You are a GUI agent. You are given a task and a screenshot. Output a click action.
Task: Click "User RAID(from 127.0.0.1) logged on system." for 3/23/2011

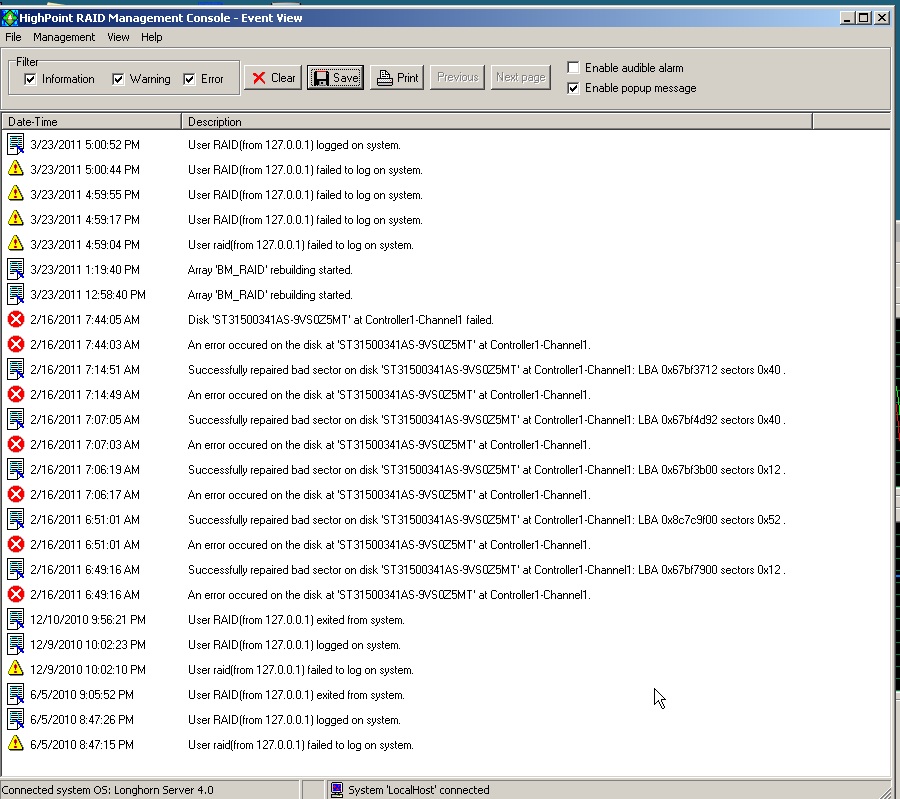click(x=294, y=145)
